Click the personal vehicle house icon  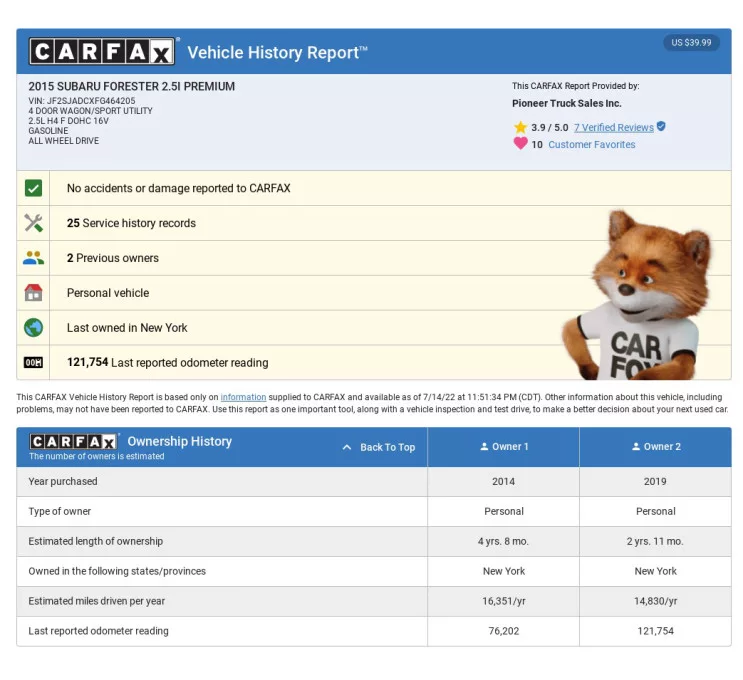tap(33, 293)
